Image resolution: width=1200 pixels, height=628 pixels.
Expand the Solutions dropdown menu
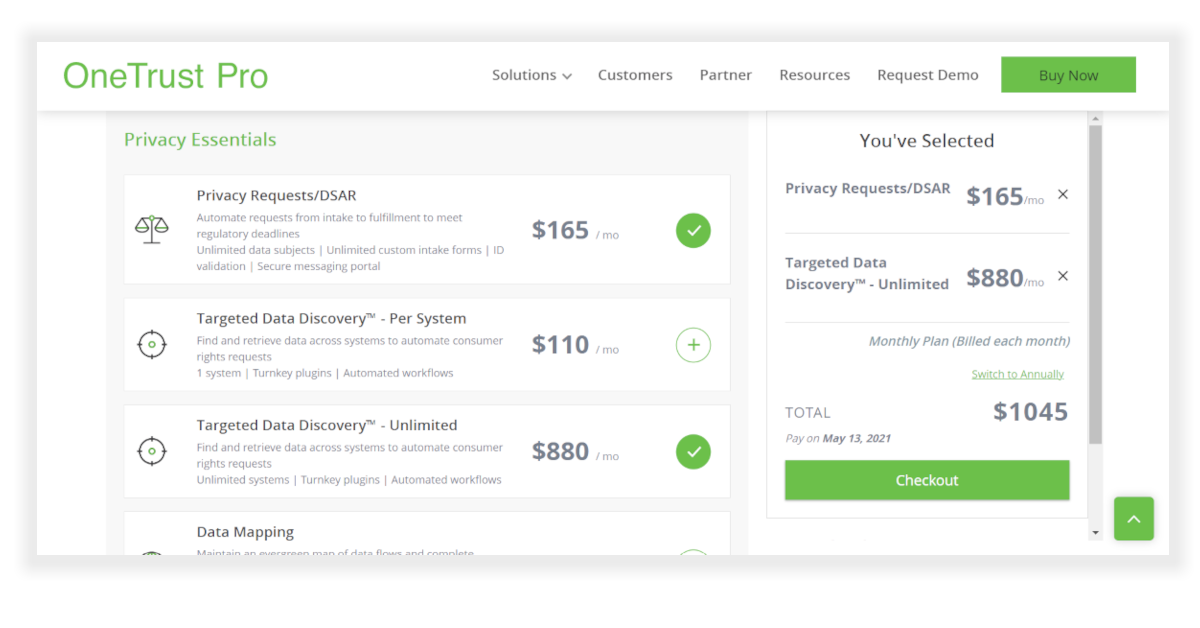[532, 75]
